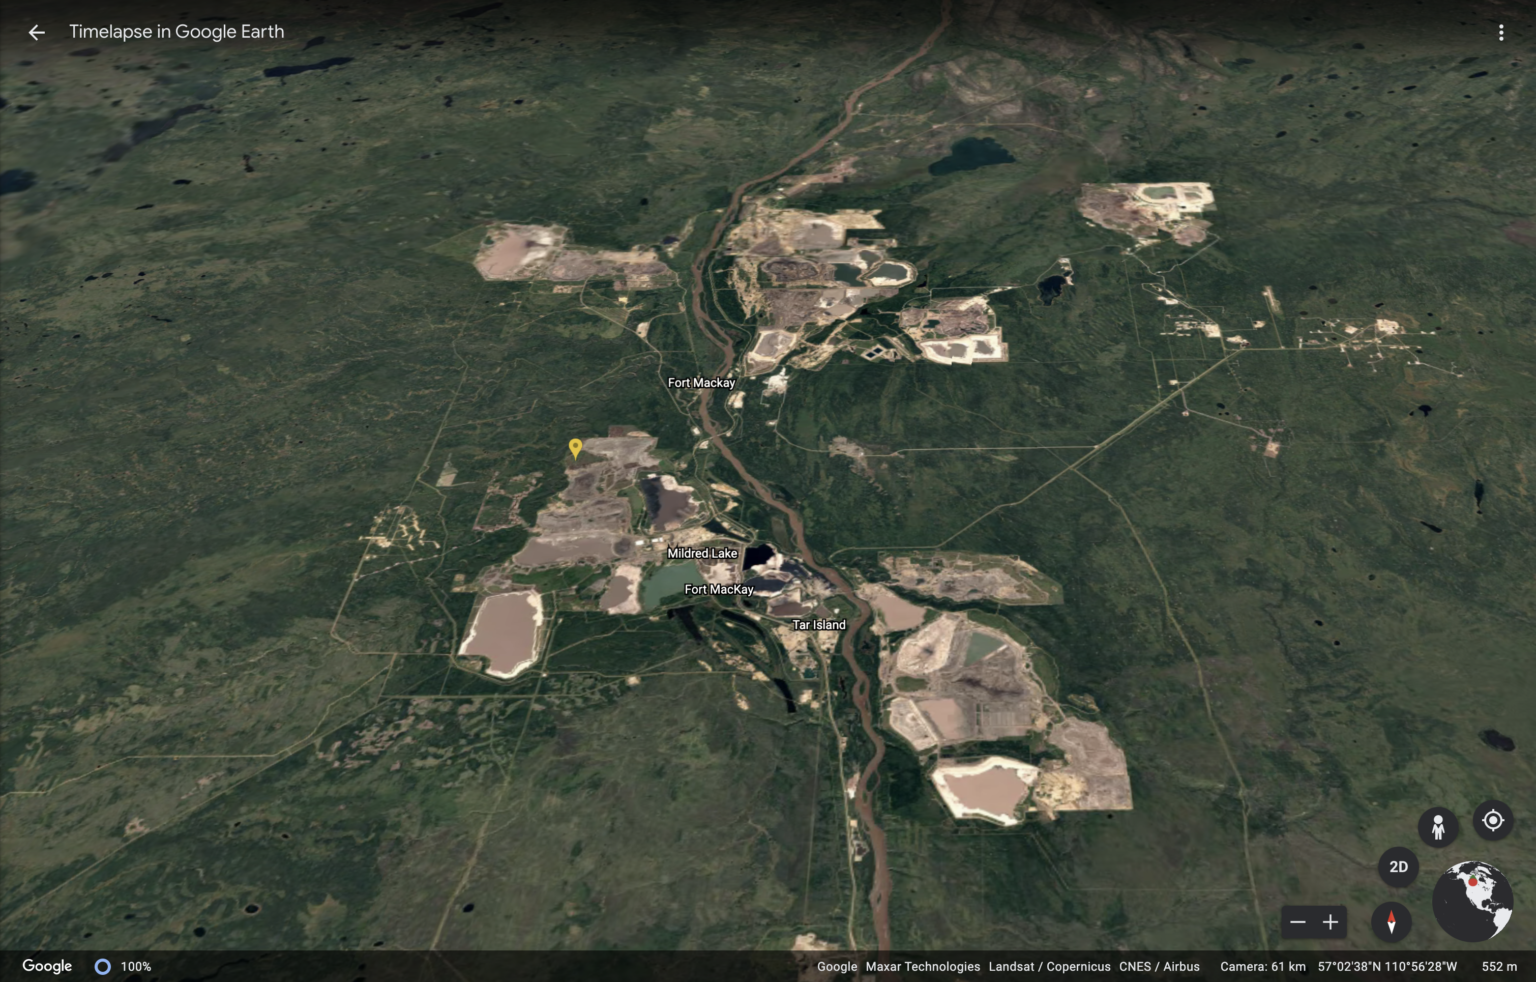Click the Fort Mackay place label
The height and width of the screenshot is (982, 1536).
coord(701,382)
